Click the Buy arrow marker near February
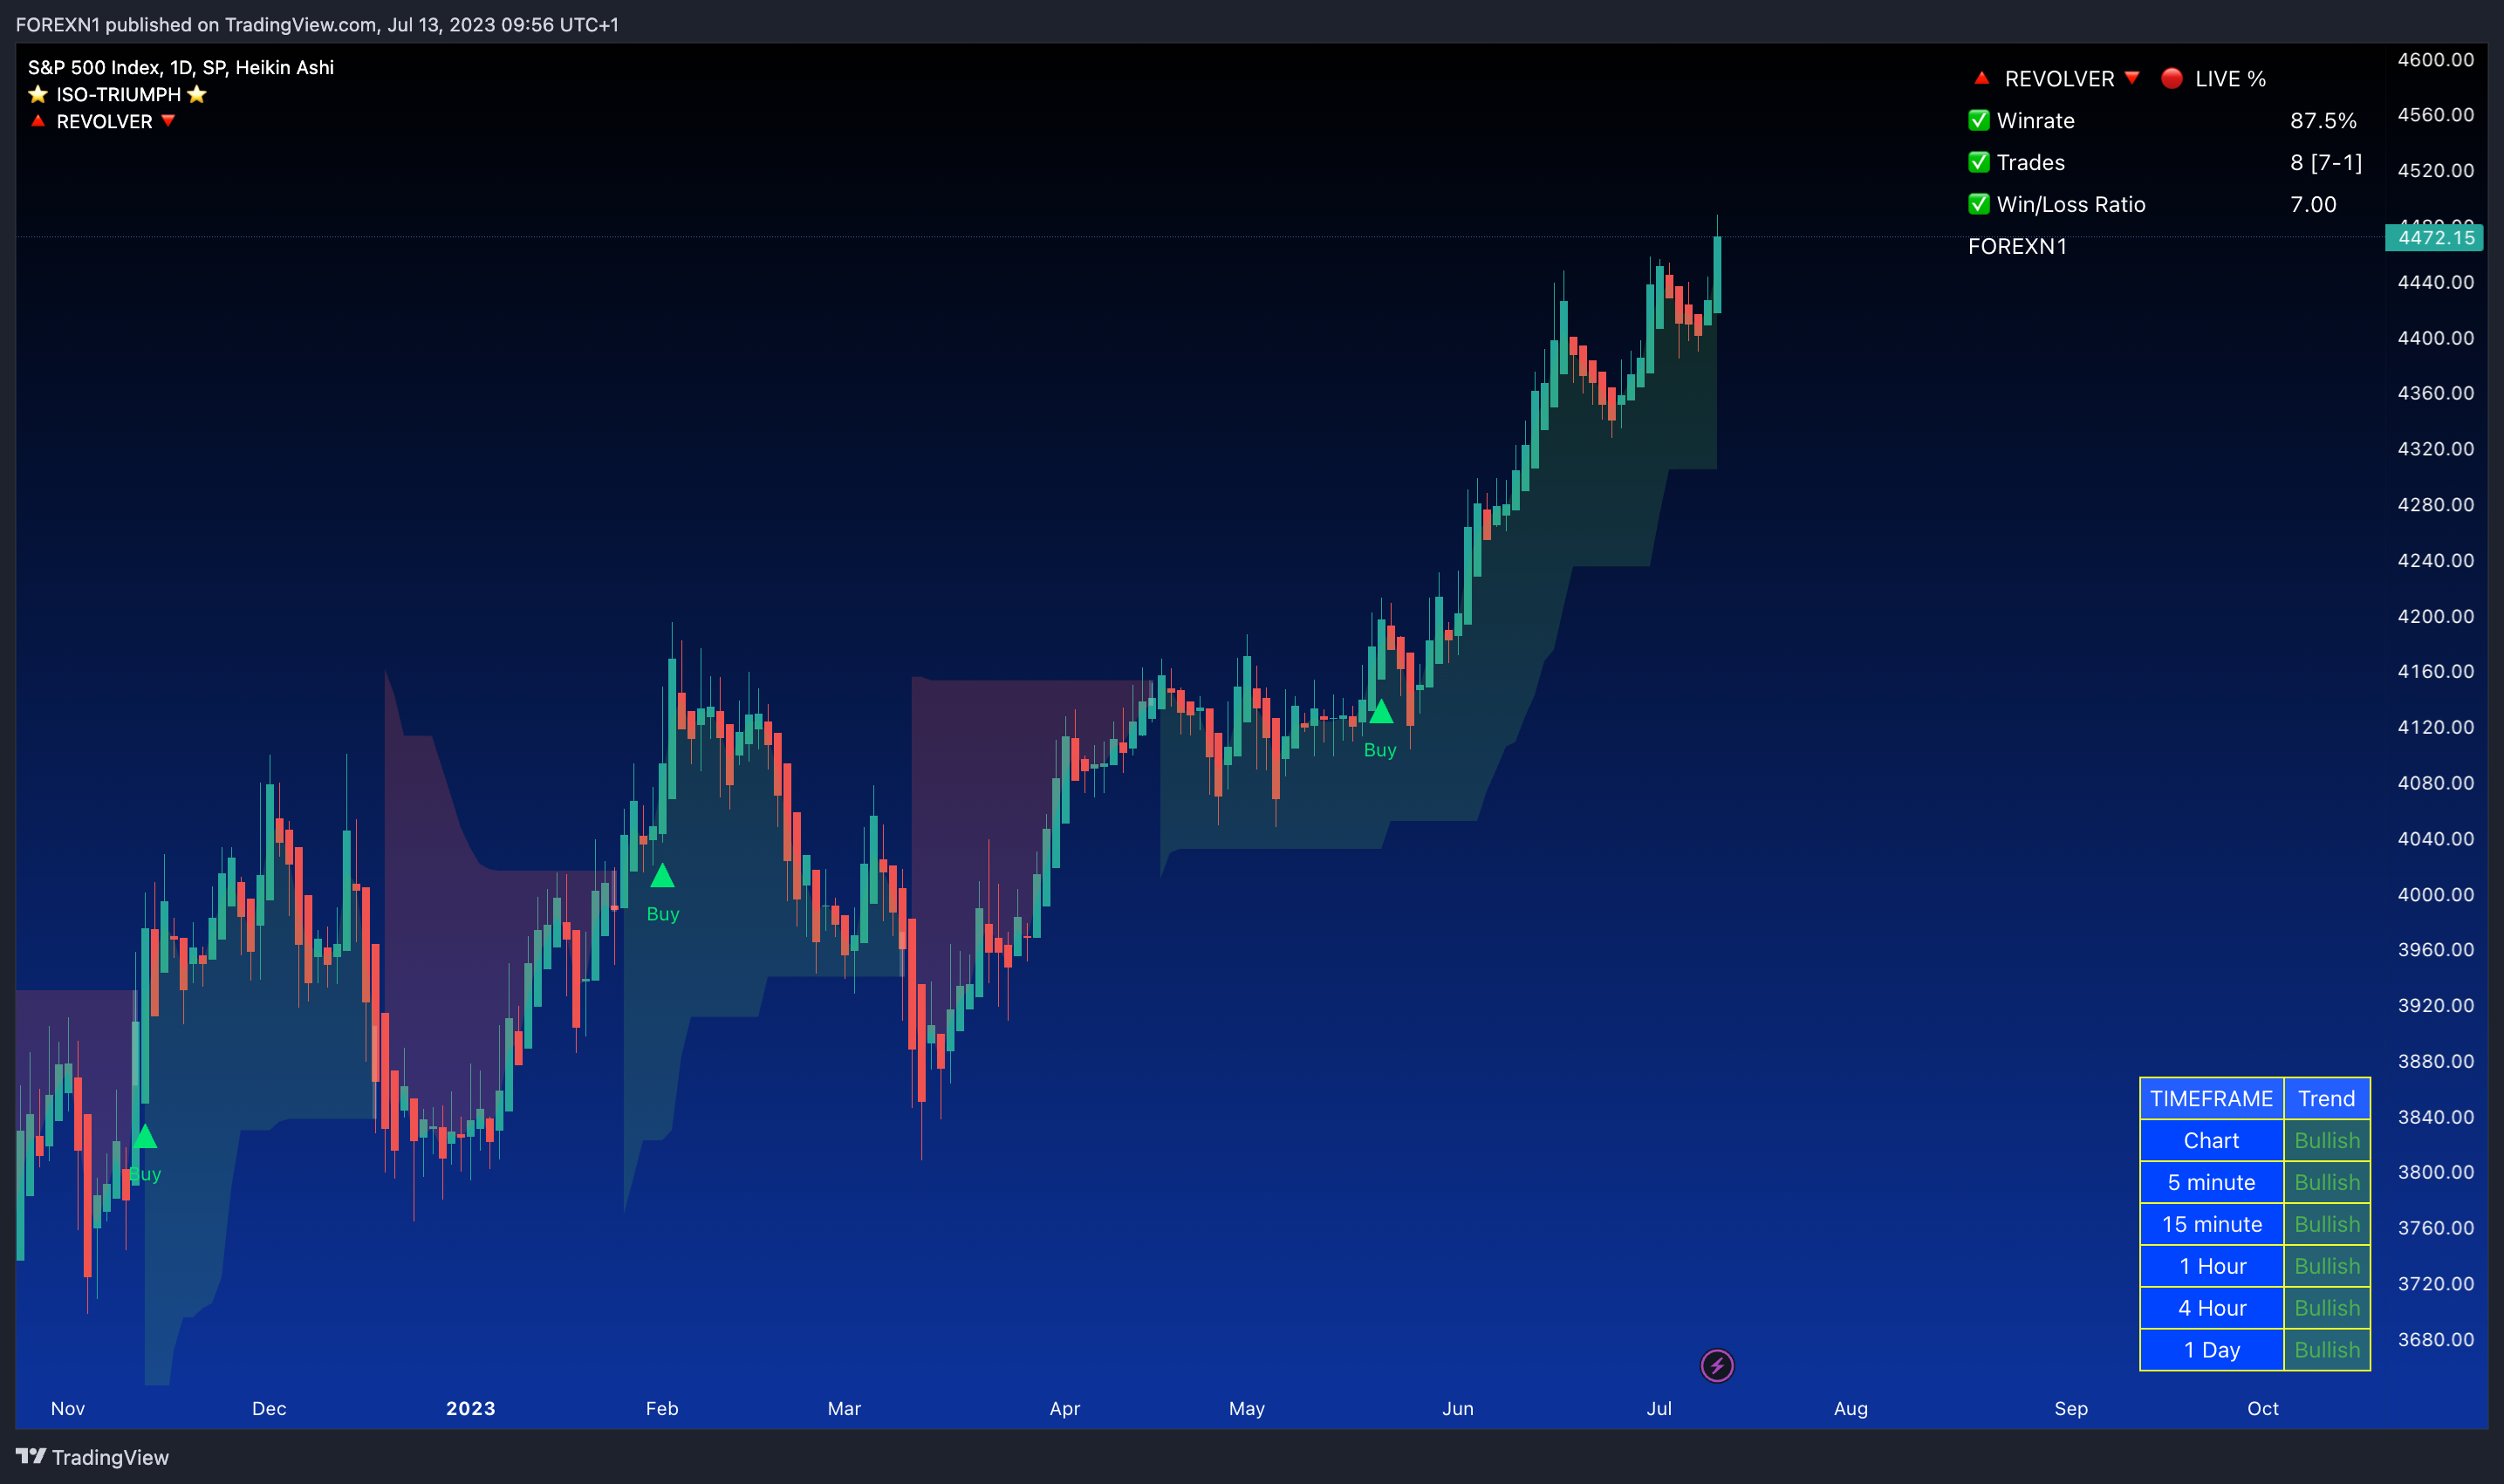The image size is (2504, 1484). point(662,876)
